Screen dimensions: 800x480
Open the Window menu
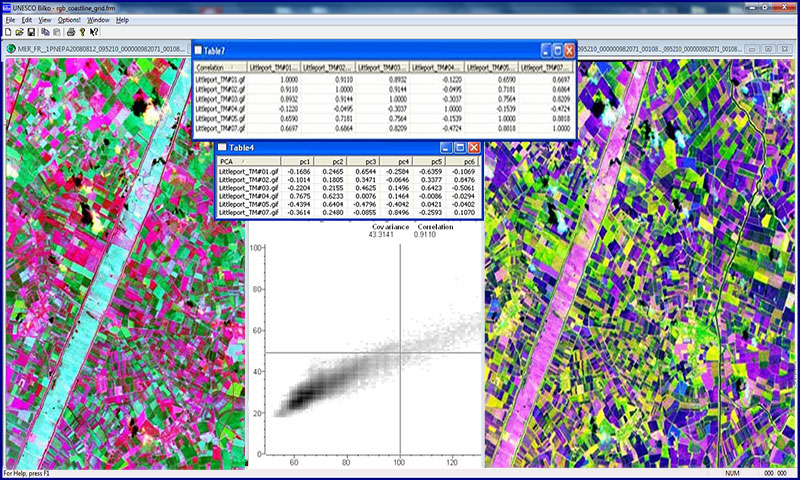[x=98, y=20]
